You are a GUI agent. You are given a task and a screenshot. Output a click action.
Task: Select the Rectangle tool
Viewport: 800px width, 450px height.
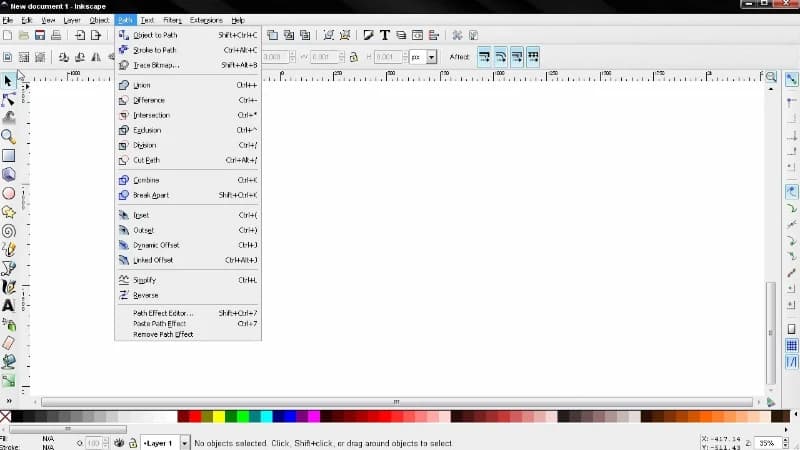point(8,155)
